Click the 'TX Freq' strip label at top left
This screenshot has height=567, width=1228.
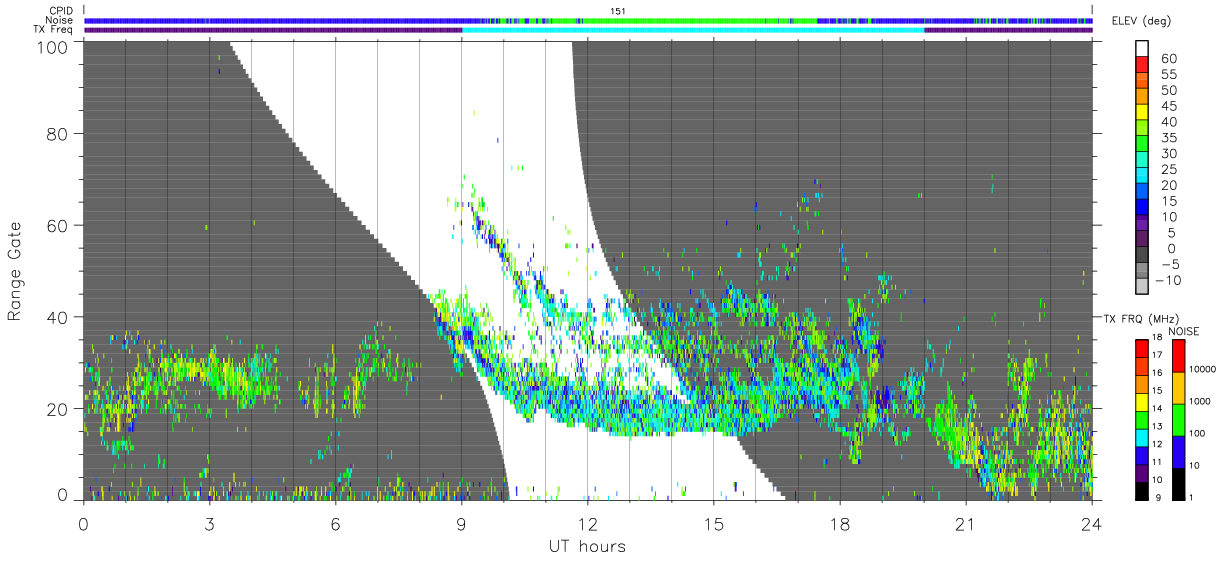point(55,30)
